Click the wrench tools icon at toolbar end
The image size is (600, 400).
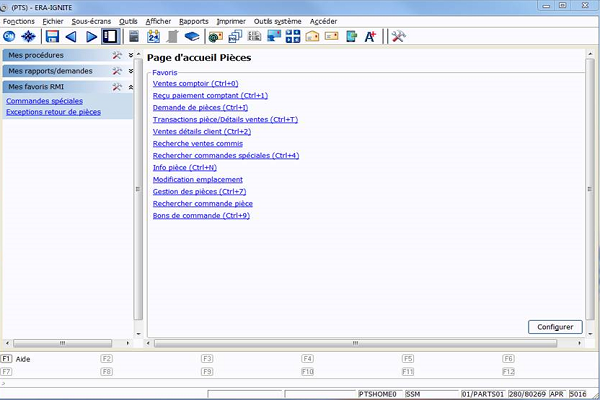tap(397, 36)
